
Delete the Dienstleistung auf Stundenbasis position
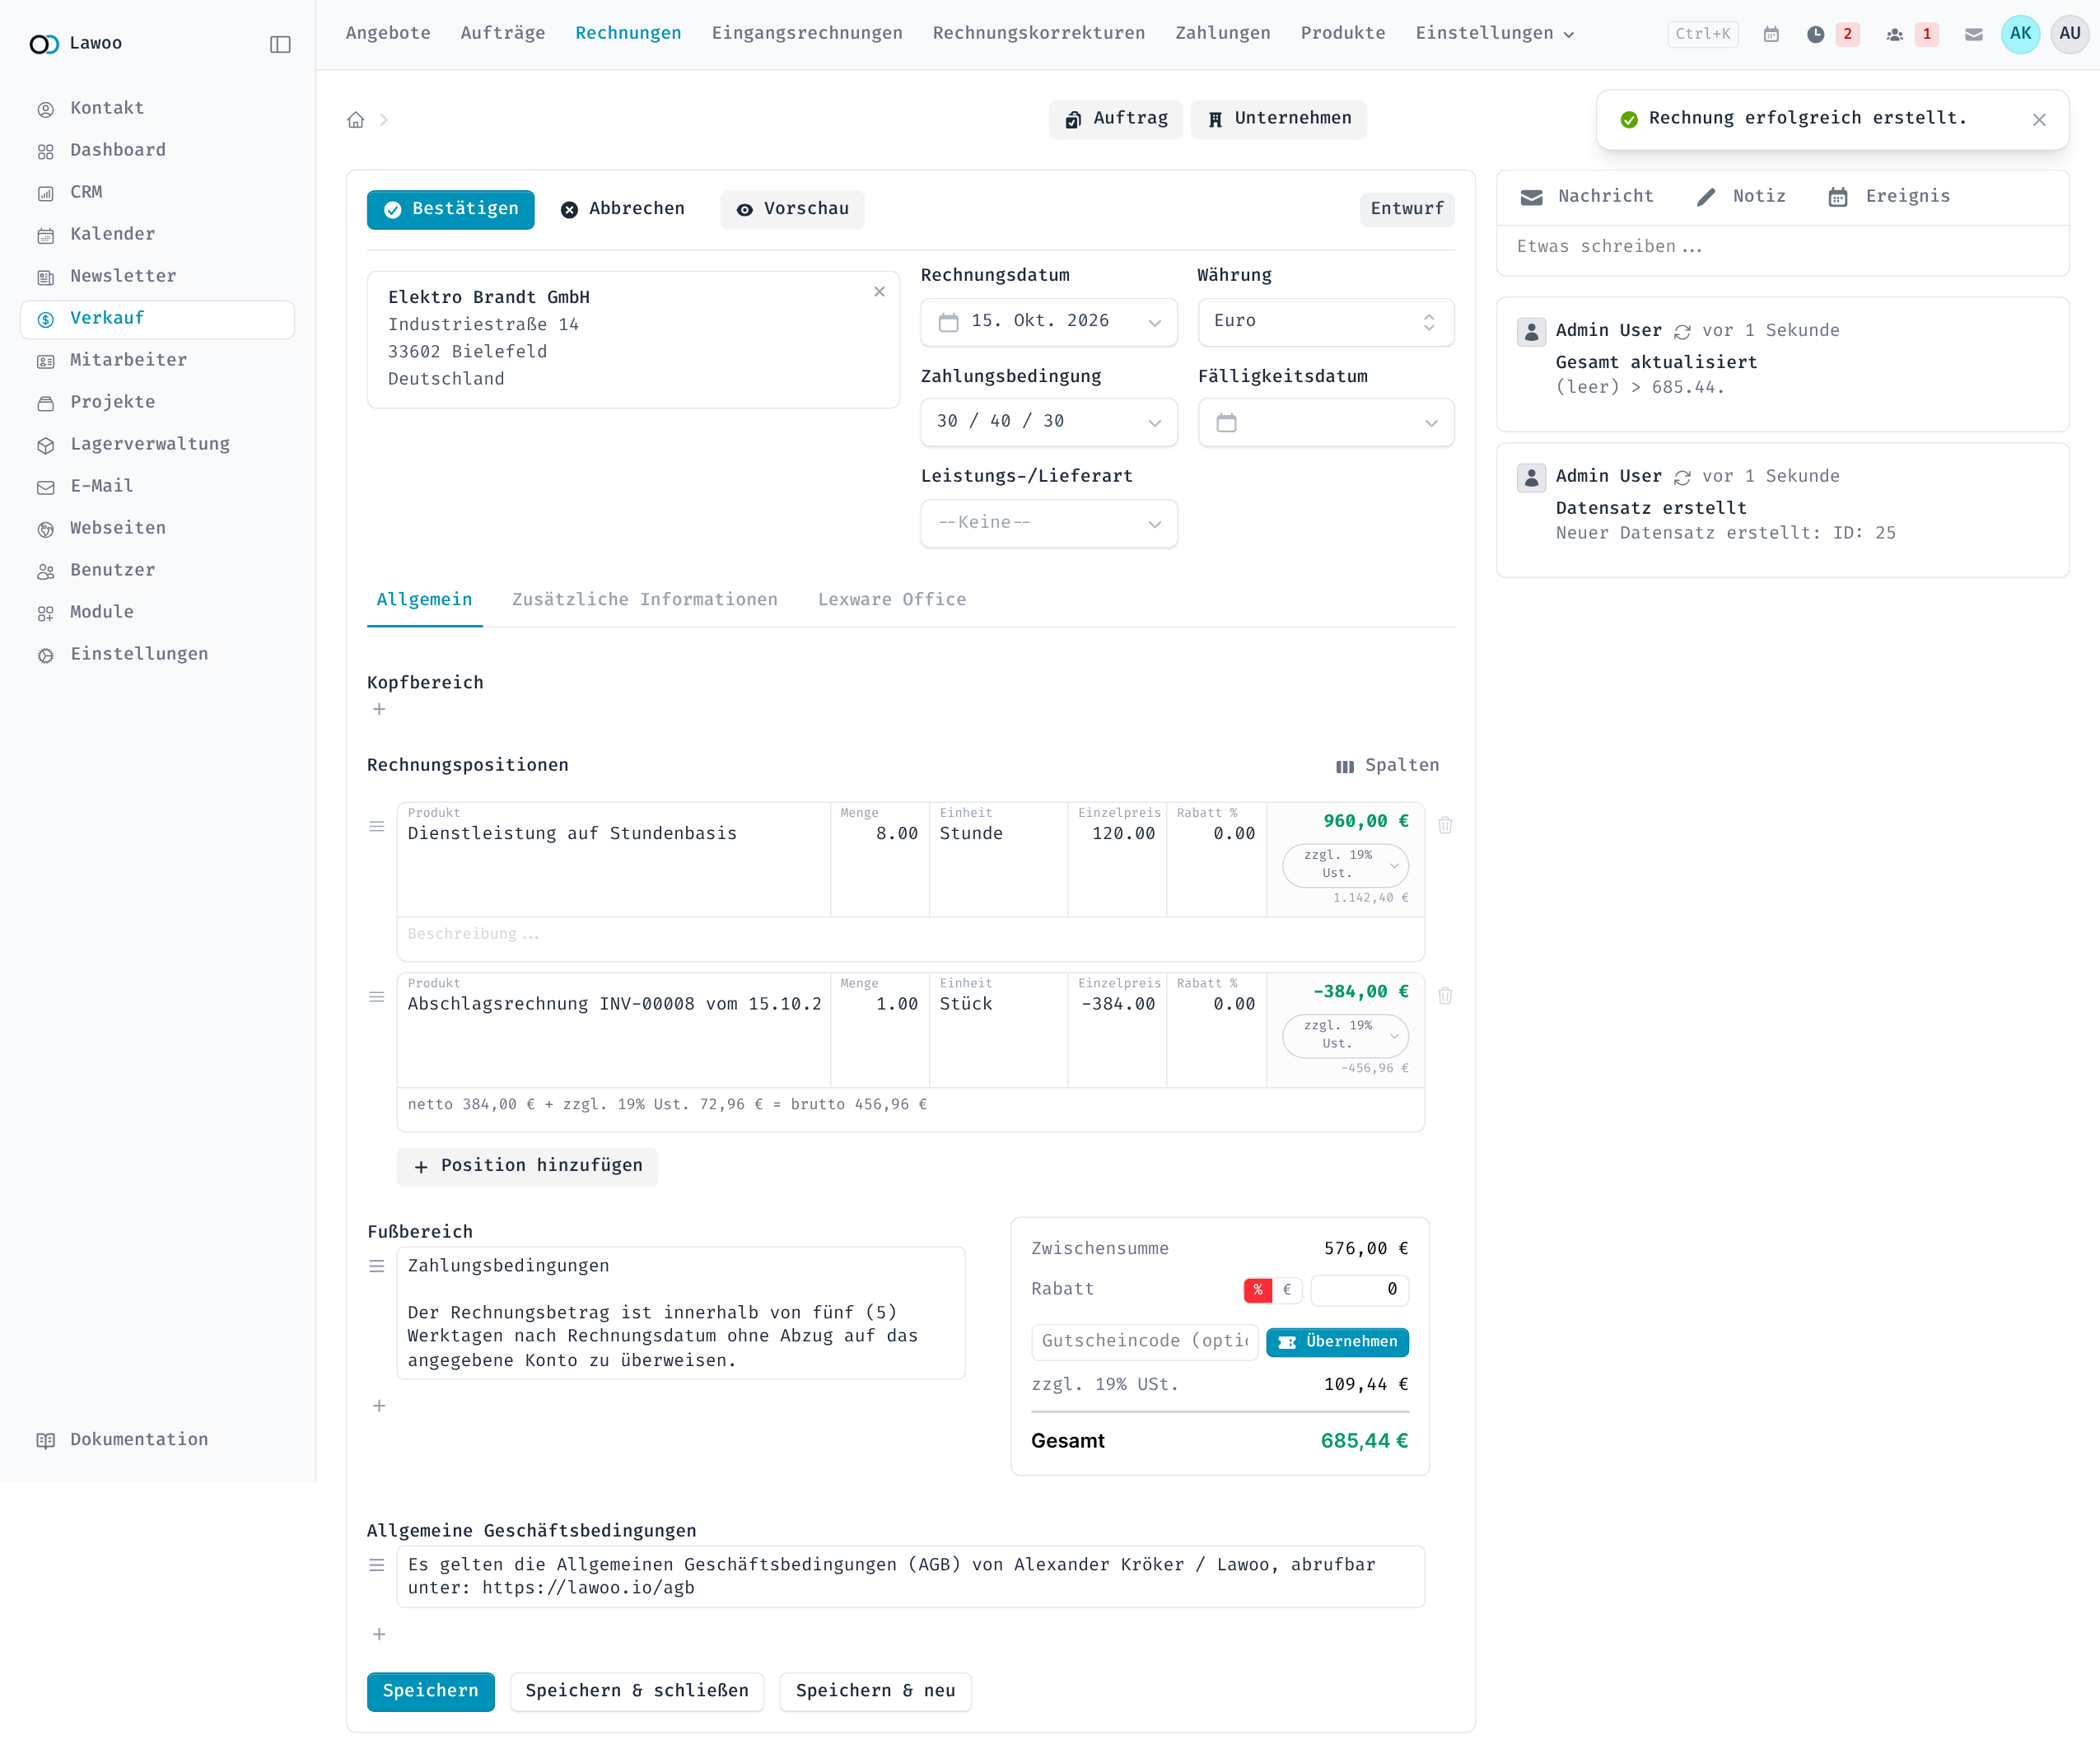(1445, 825)
